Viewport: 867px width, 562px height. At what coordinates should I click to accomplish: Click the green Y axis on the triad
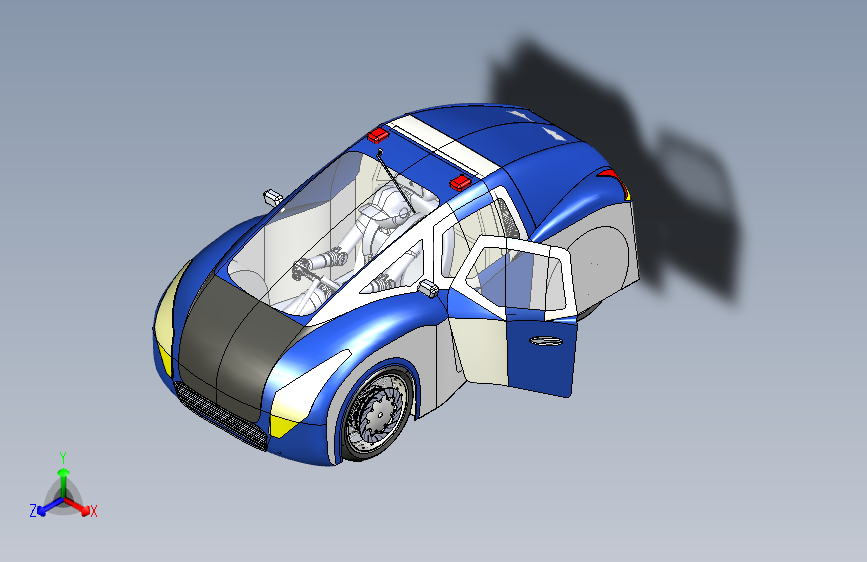(x=63, y=480)
